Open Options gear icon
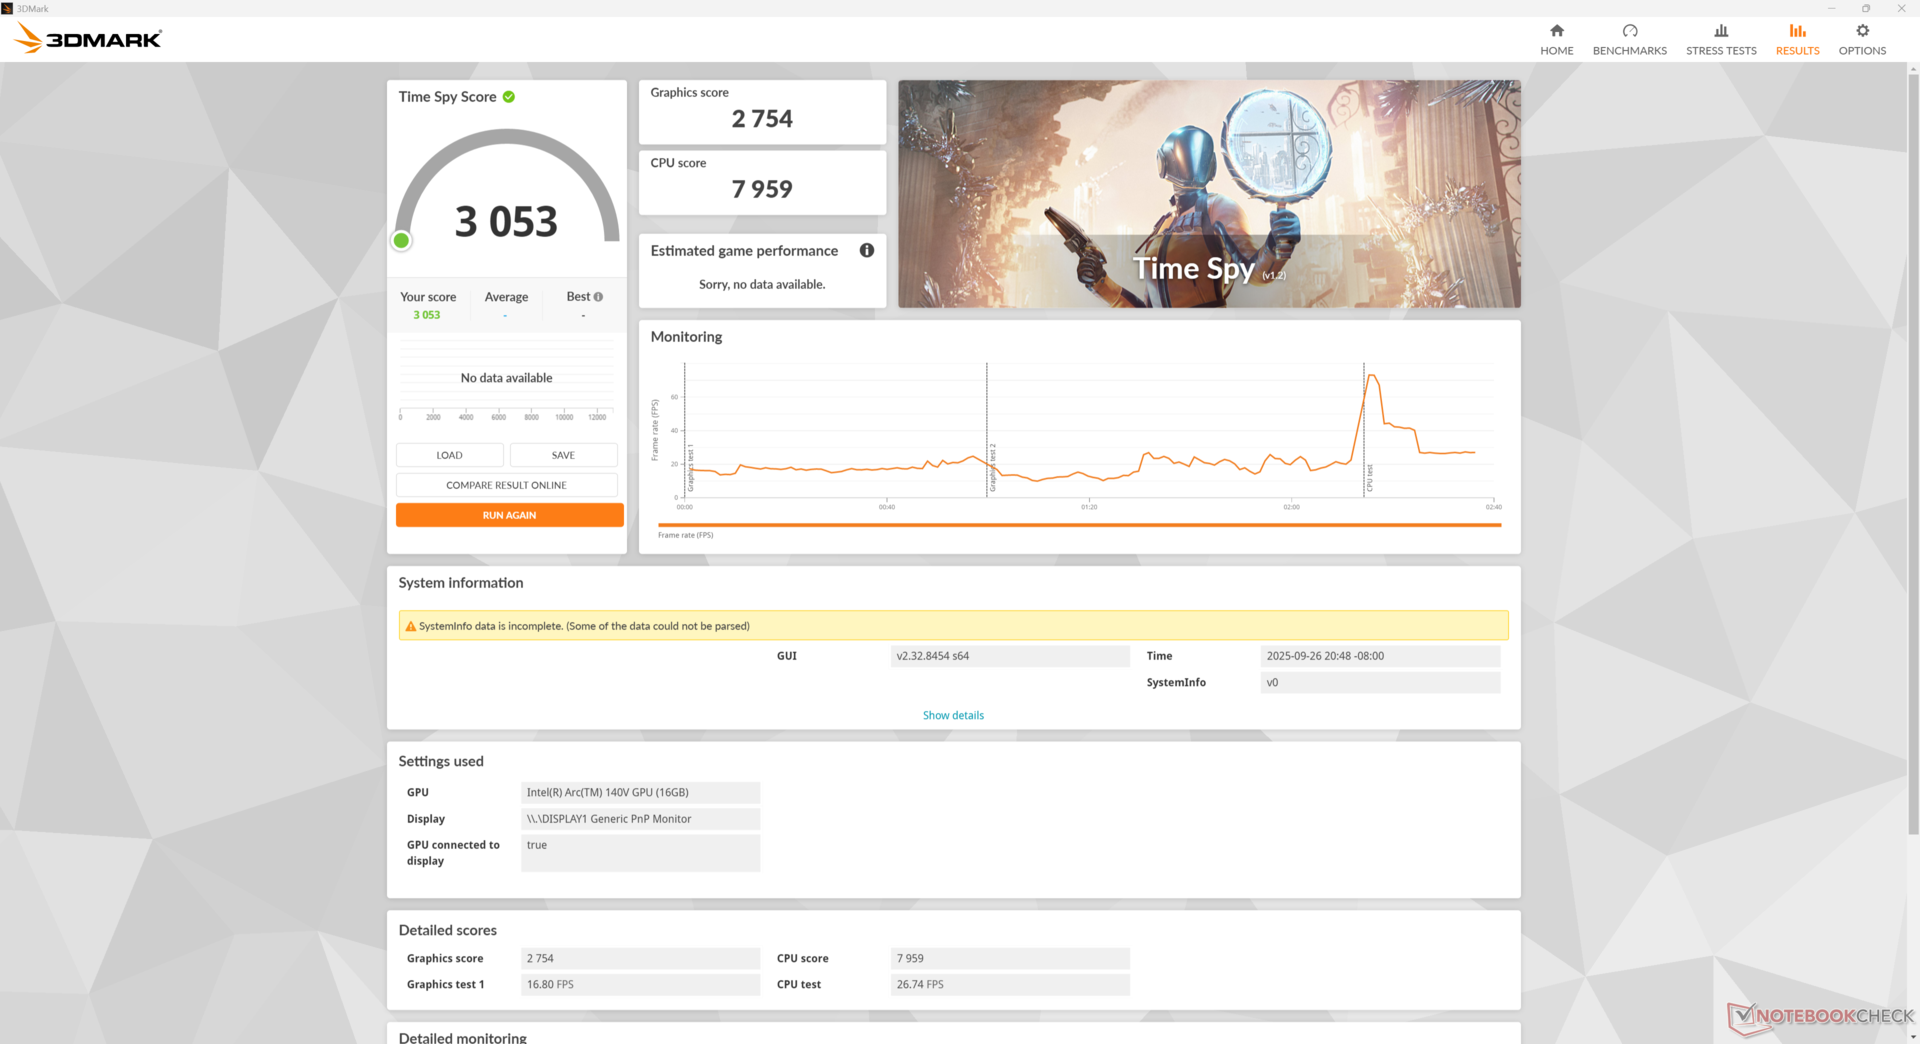 (1861, 31)
